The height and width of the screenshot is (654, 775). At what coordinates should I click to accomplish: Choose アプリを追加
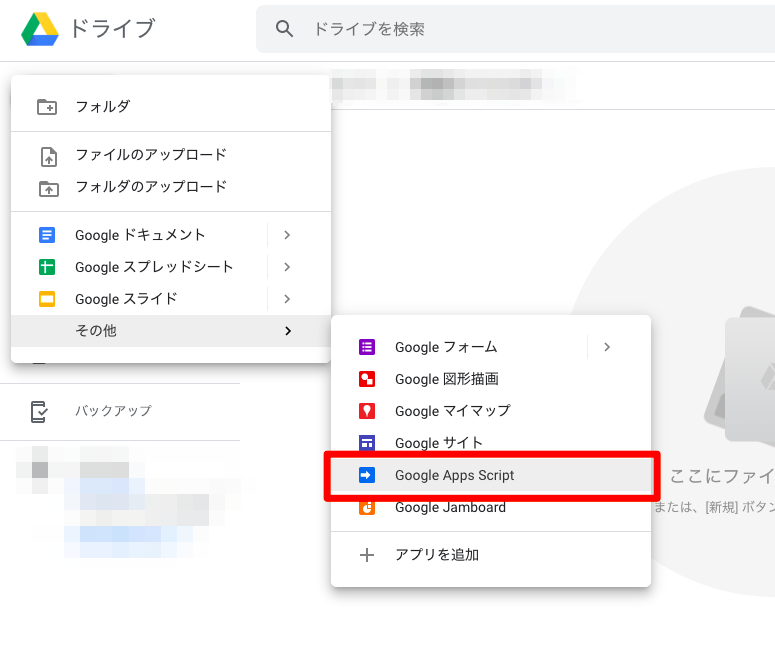(491, 555)
